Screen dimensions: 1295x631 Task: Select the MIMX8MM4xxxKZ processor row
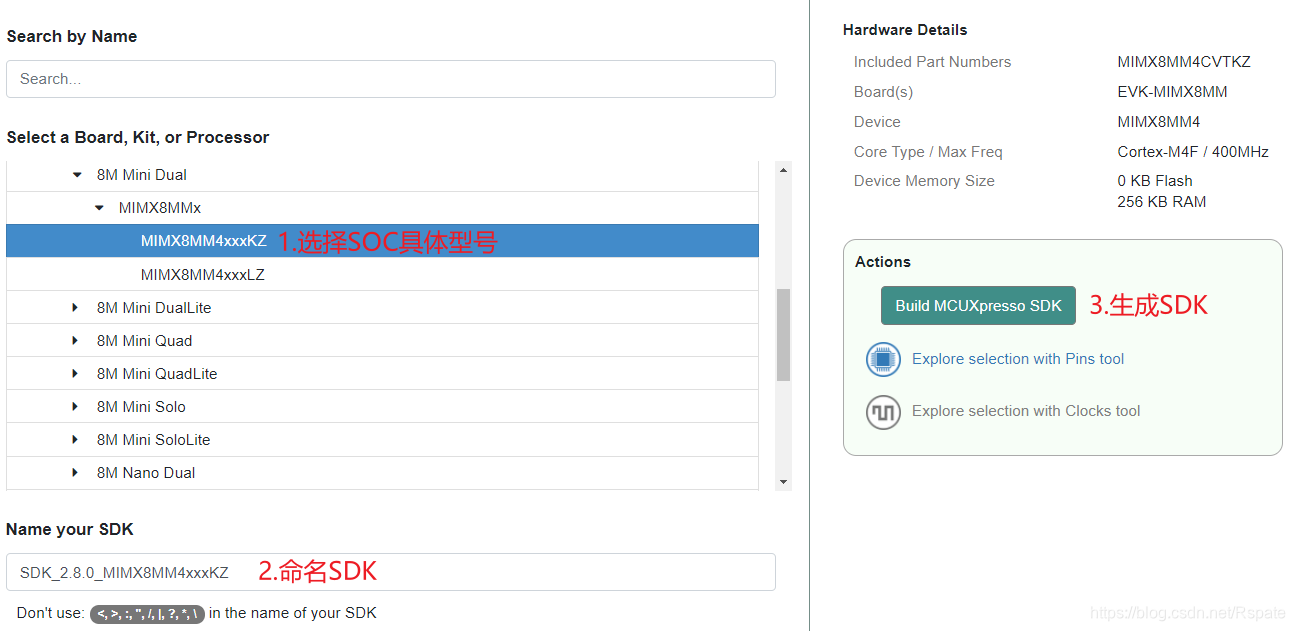pyautogui.click(x=382, y=241)
